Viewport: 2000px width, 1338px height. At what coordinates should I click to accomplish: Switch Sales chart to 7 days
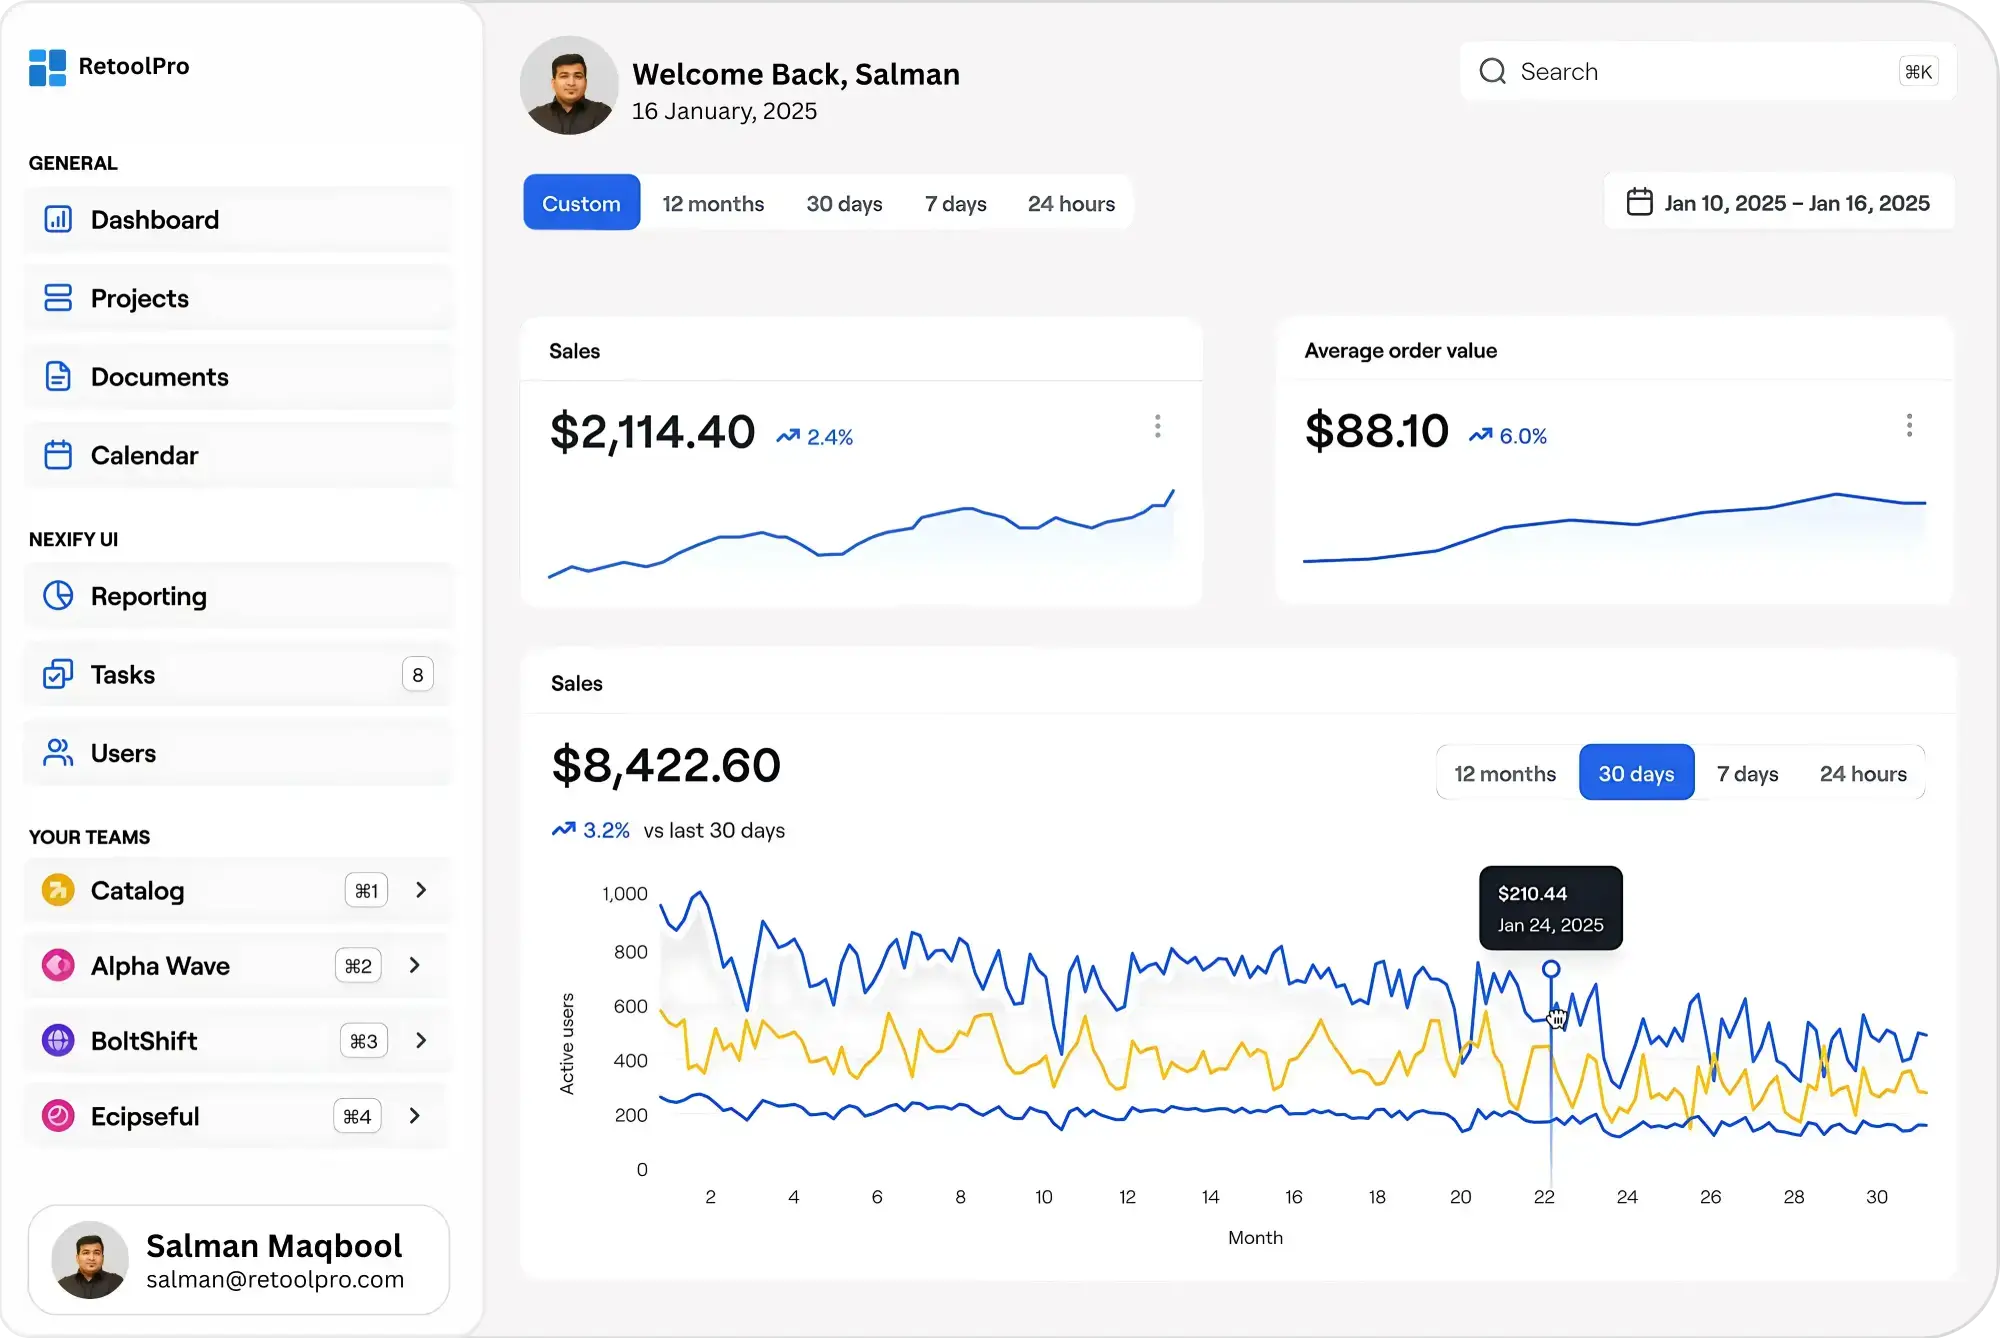[x=1747, y=772]
